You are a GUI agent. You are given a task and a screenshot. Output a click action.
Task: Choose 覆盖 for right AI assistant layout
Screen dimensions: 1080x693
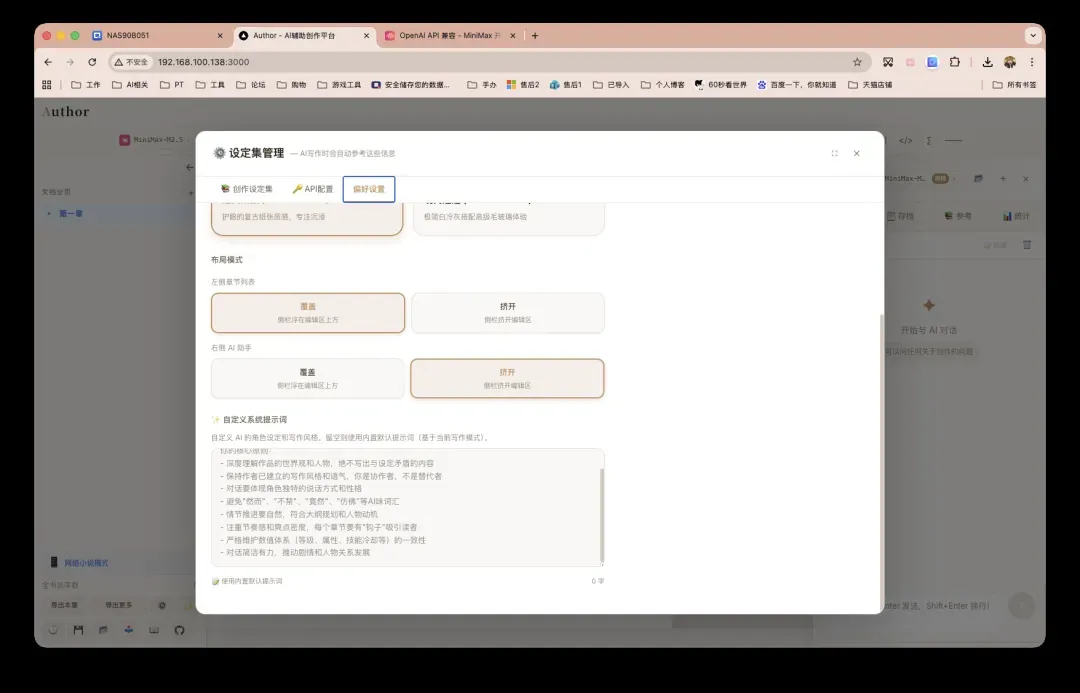(x=308, y=378)
